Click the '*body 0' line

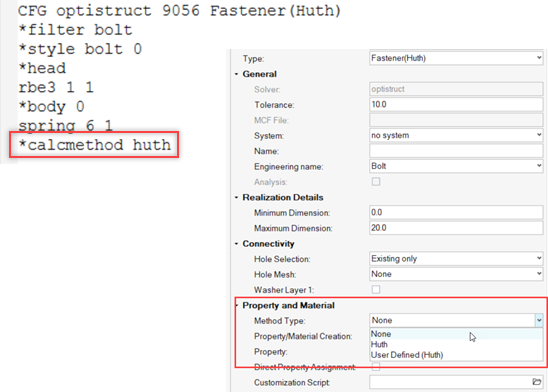51,107
